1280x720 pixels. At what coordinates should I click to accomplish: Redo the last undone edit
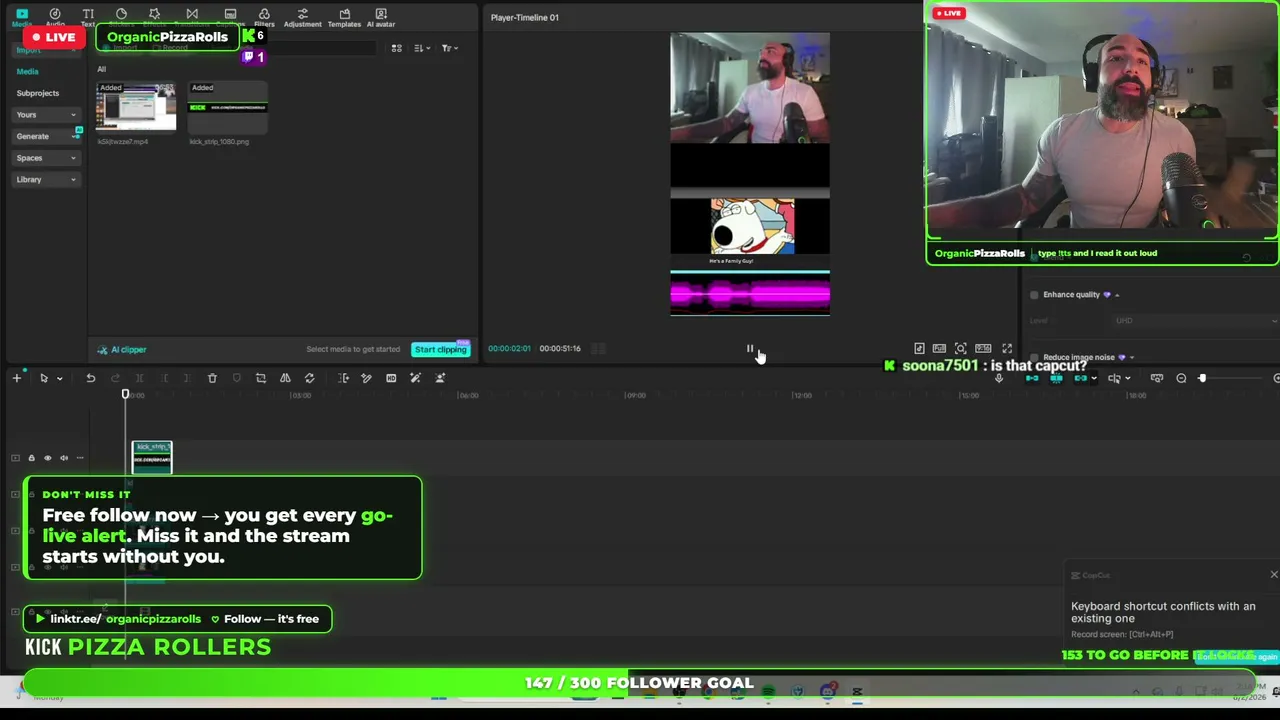click(115, 378)
